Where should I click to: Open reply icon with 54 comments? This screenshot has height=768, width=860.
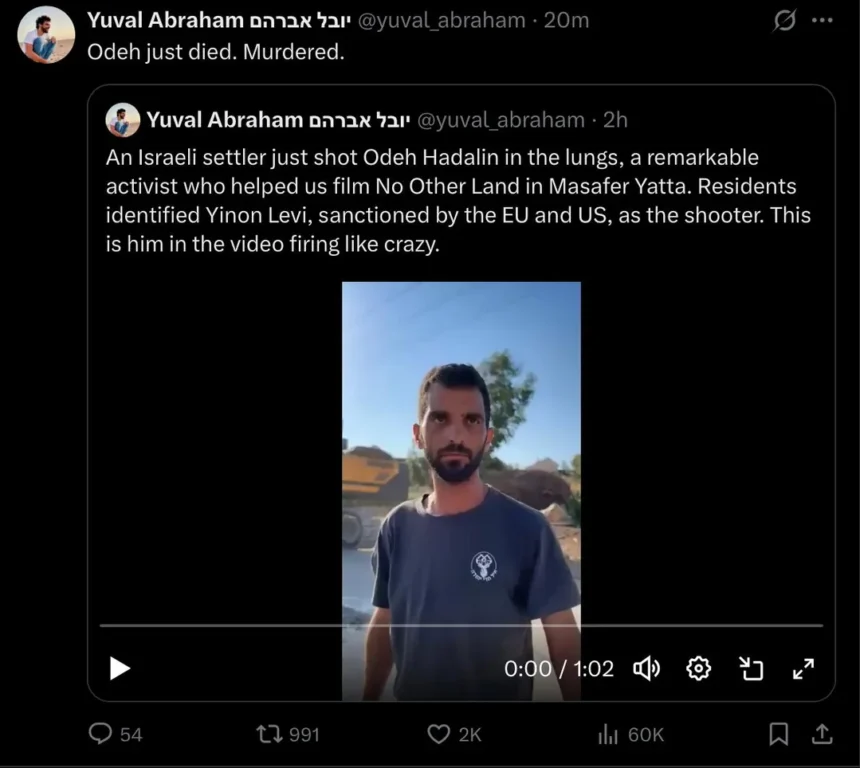tap(101, 734)
